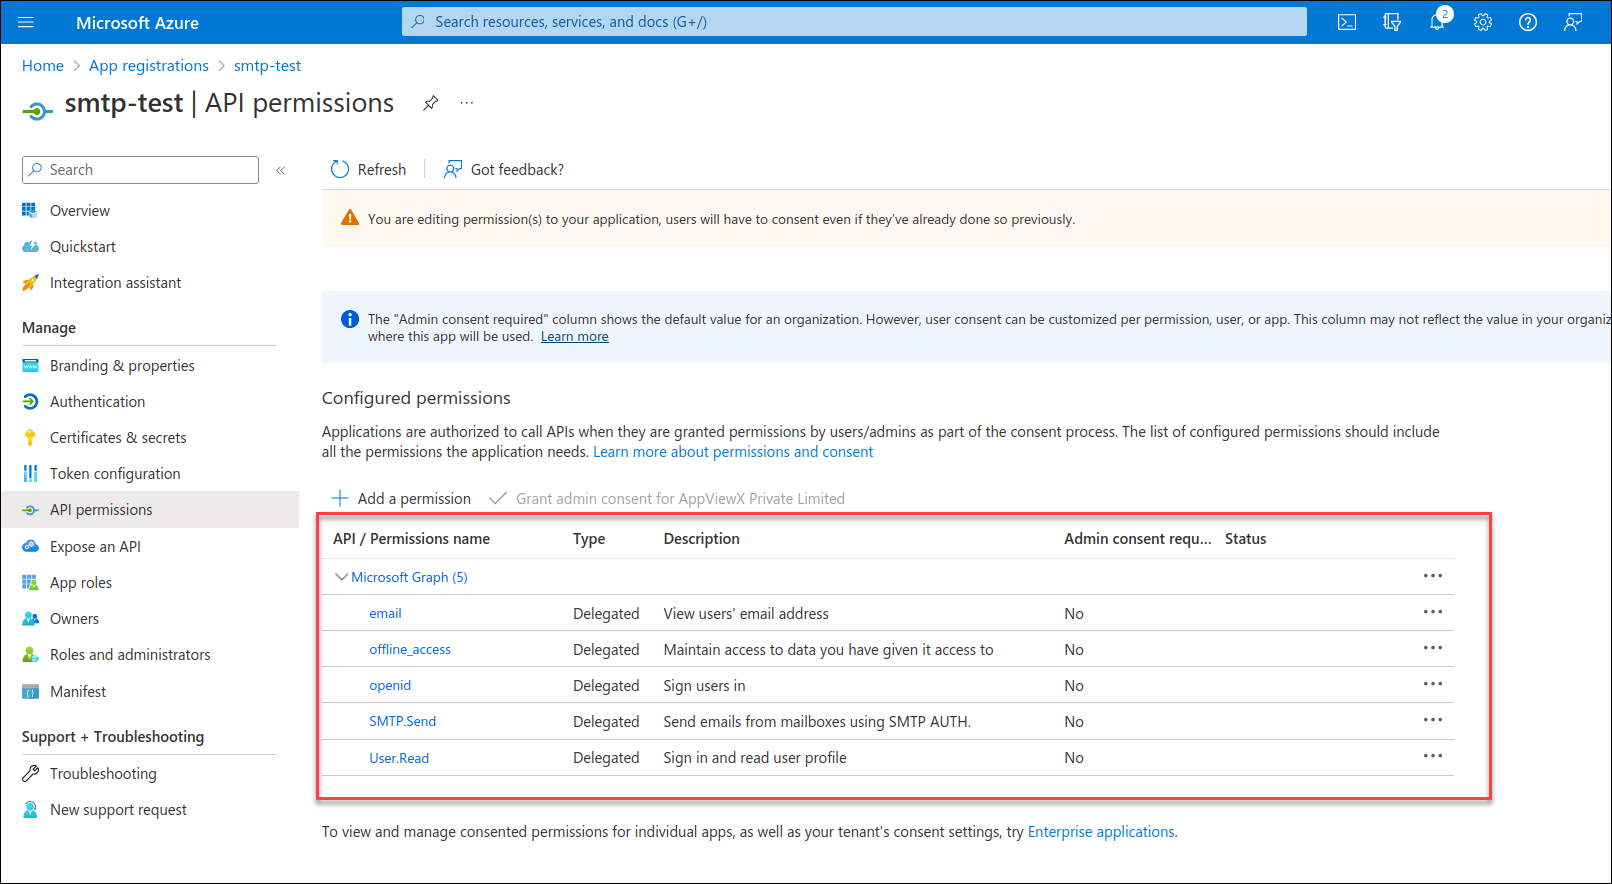Screen dimensions: 1612x884
Task: Click "Send emails from mailboxes using SMTP AUTH."
Action: [817, 721]
